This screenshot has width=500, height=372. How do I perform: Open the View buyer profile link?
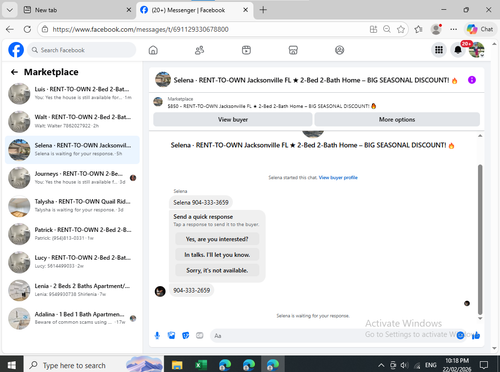click(338, 178)
